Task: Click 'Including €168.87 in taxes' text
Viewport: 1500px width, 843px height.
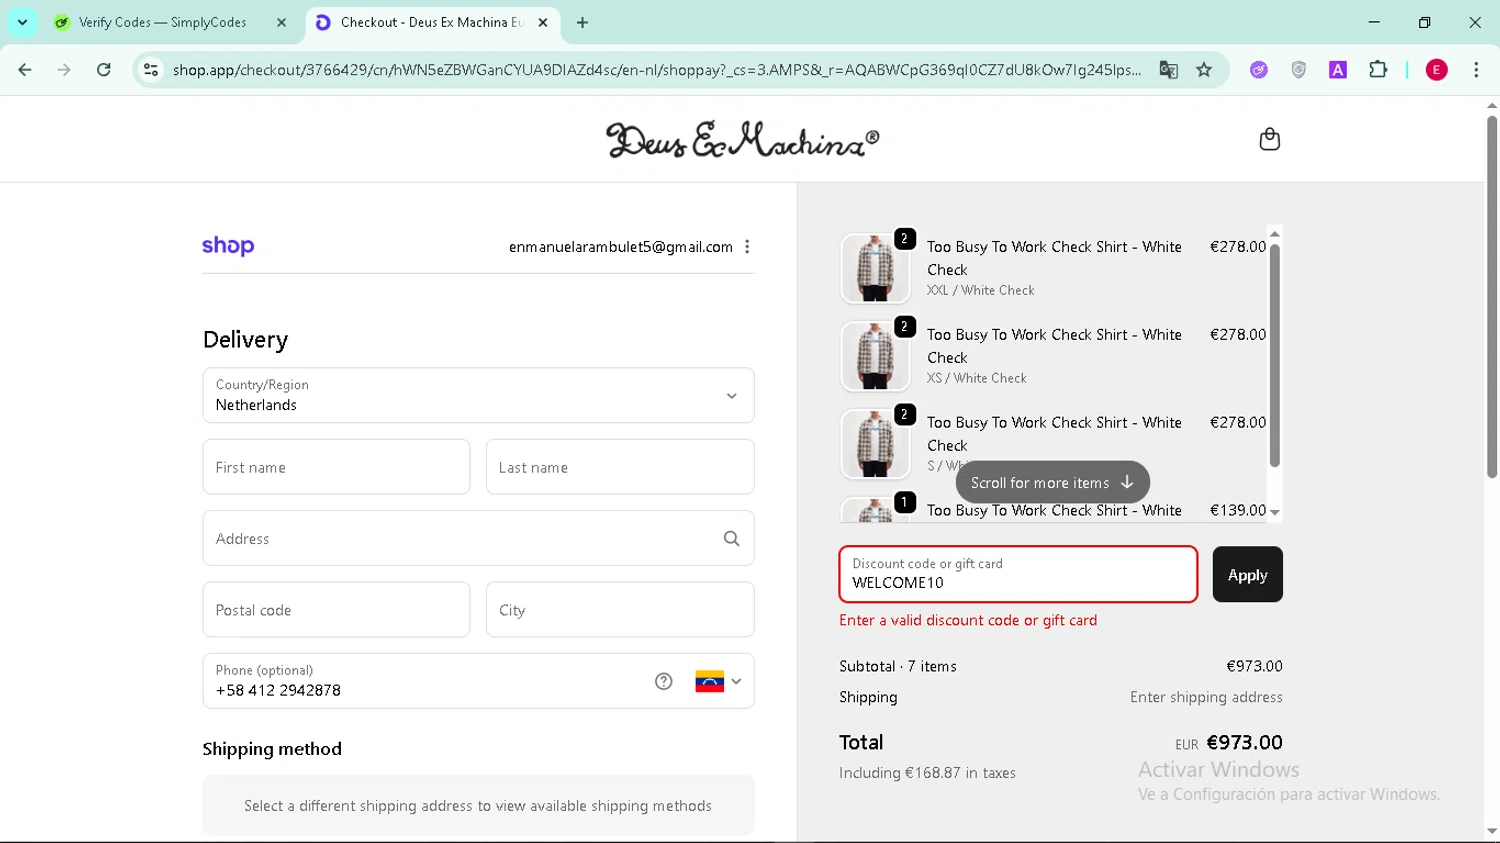Action: pos(927,773)
